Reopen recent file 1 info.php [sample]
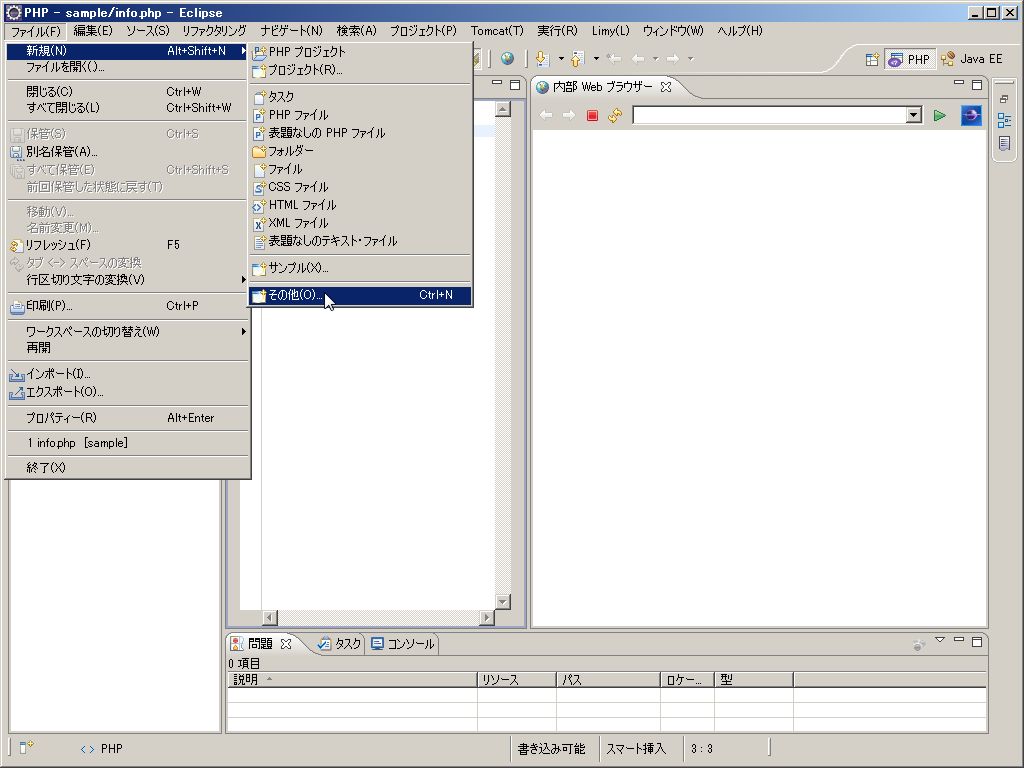Viewport: 1024px width, 768px height. pos(127,443)
